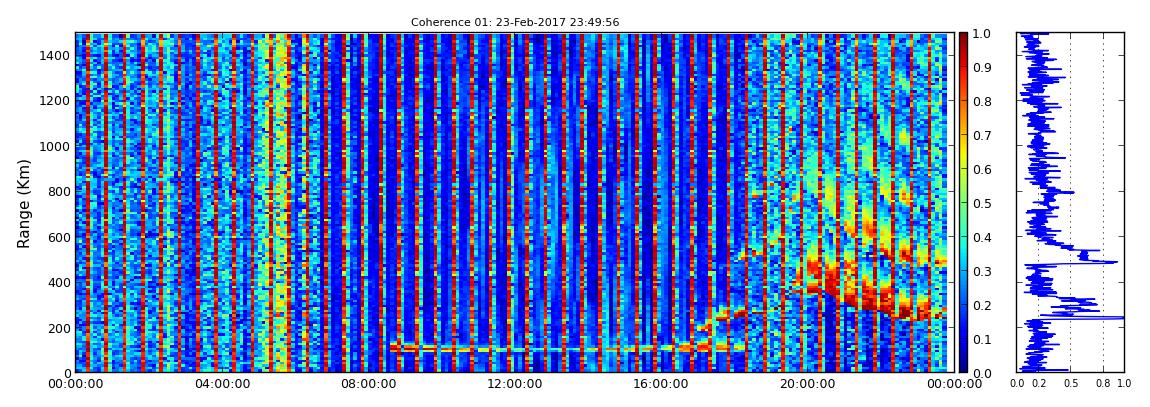Click the 08:00:00 time axis label
Screen dimensions: 1150x407
[x=366, y=384]
